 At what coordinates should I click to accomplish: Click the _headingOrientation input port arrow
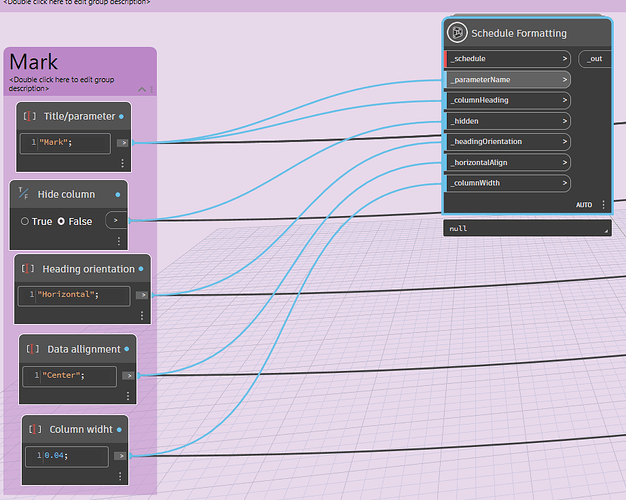coord(565,141)
